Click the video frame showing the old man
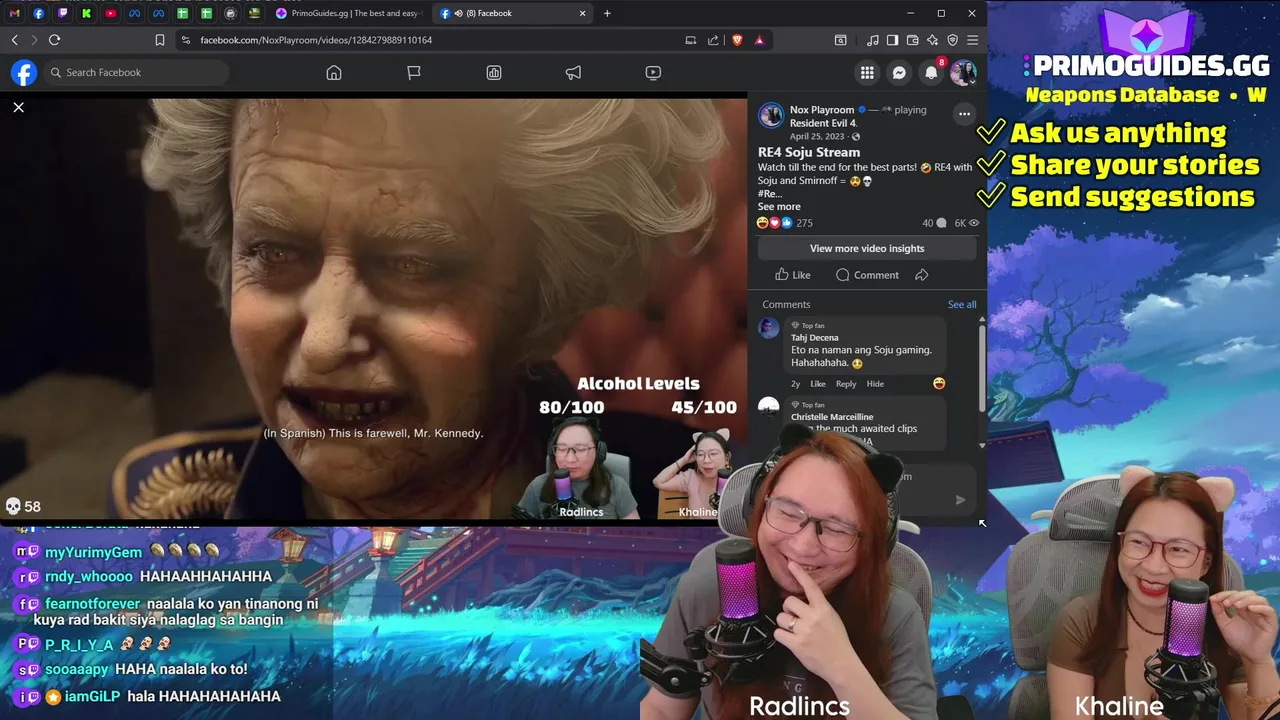 pyautogui.click(x=373, y=308)
